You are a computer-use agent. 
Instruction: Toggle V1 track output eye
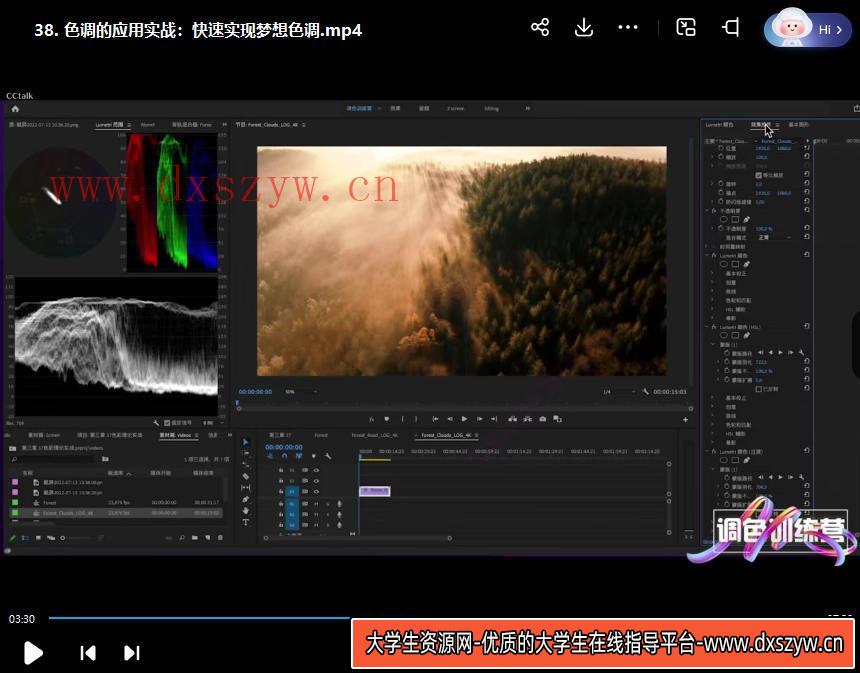pyautogui.click(x=316, y=491)
